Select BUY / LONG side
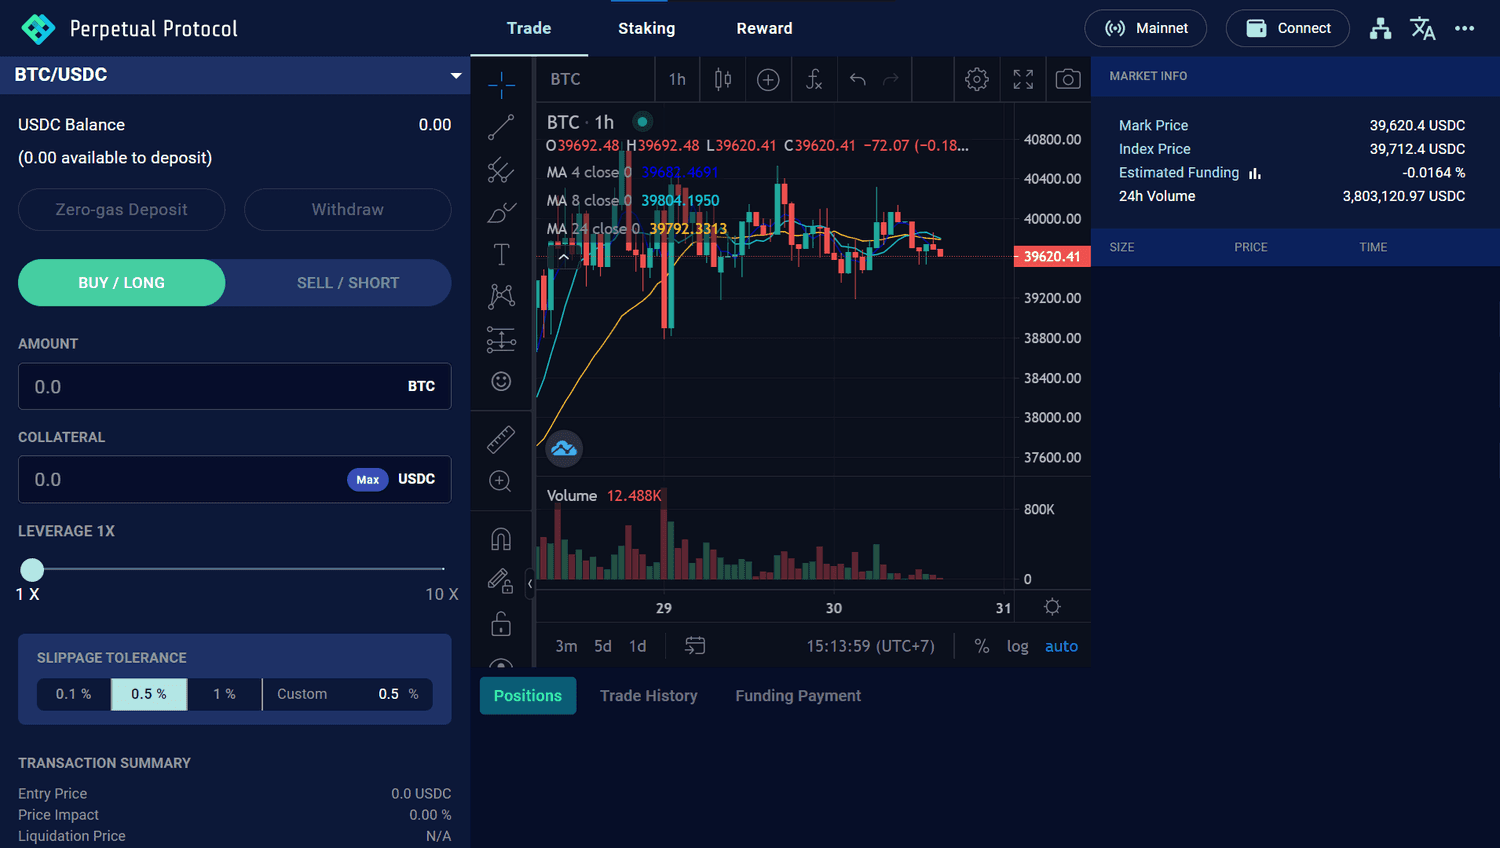 (122, 283)
